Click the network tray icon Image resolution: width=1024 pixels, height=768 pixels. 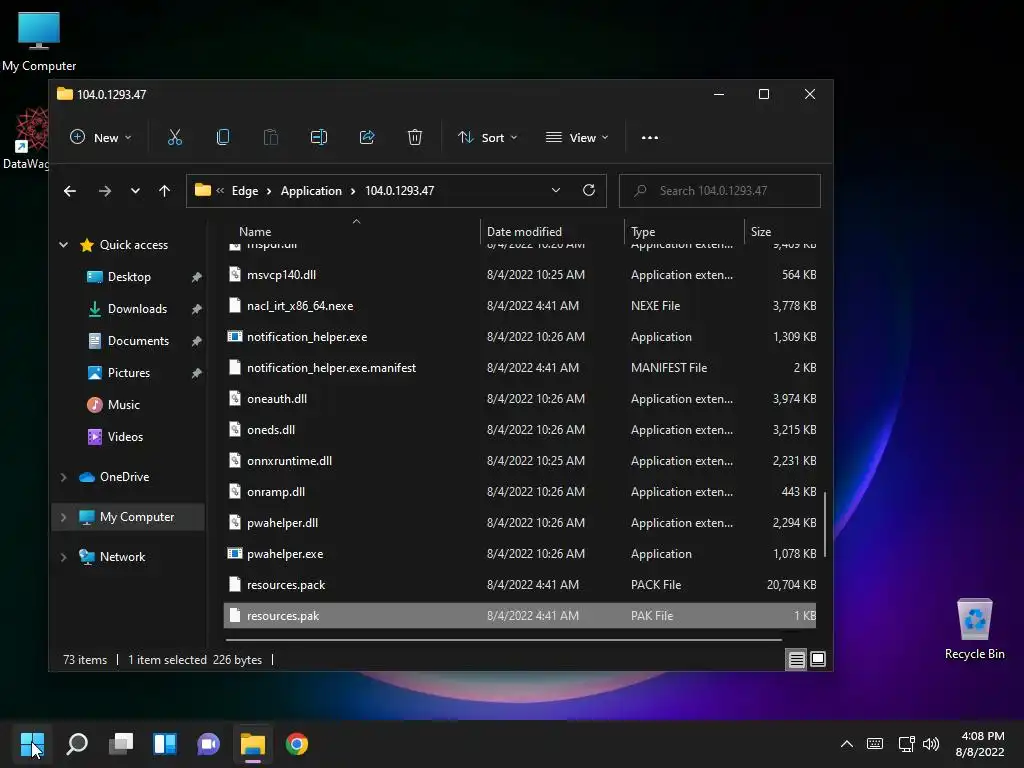tap(906, 744)
